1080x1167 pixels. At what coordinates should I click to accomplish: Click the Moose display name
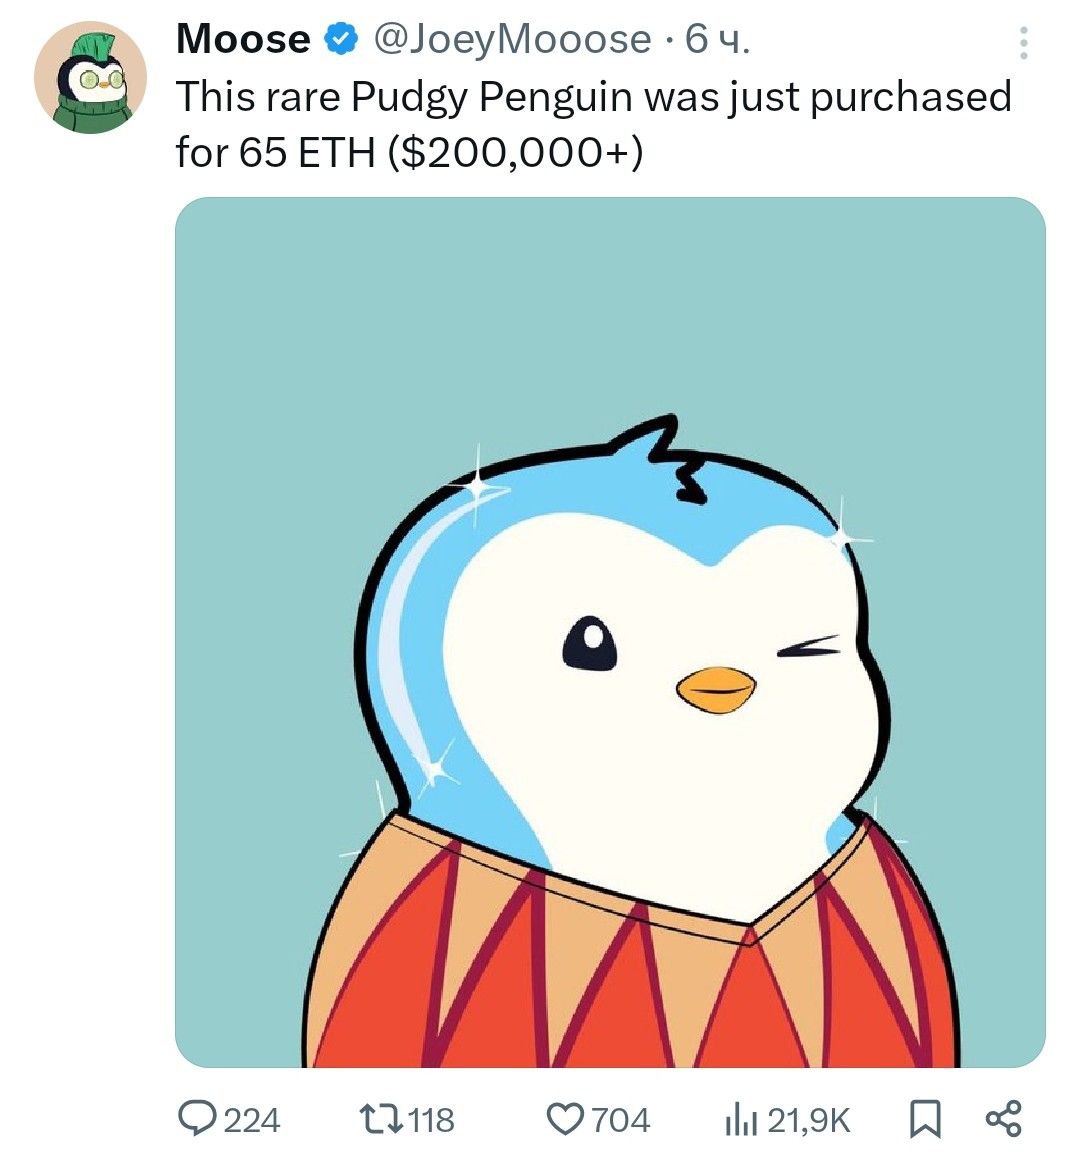[243, 39]
